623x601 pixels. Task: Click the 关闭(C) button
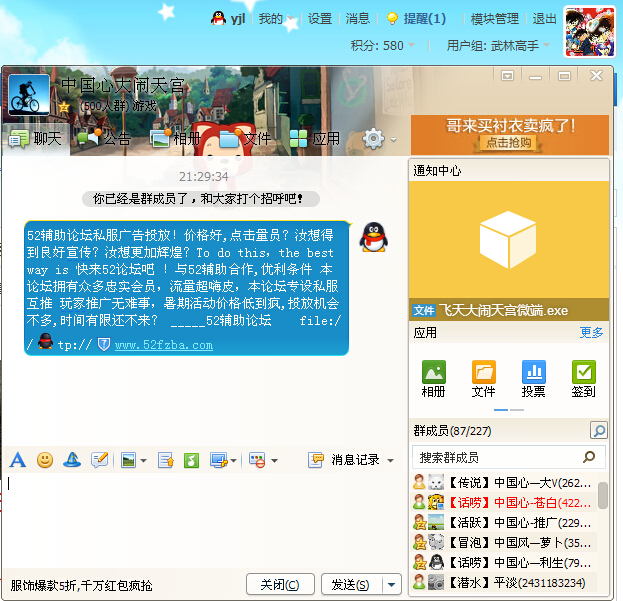pyautogui.click(x=280, y=584)
